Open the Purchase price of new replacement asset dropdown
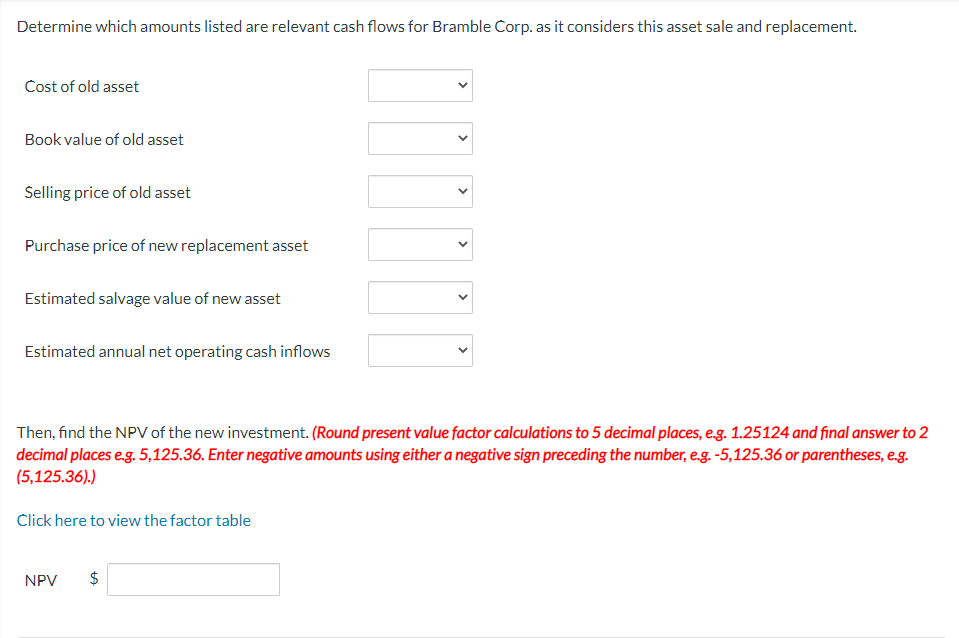The width and height of the screenshot is (959, 638). (420, 244)
